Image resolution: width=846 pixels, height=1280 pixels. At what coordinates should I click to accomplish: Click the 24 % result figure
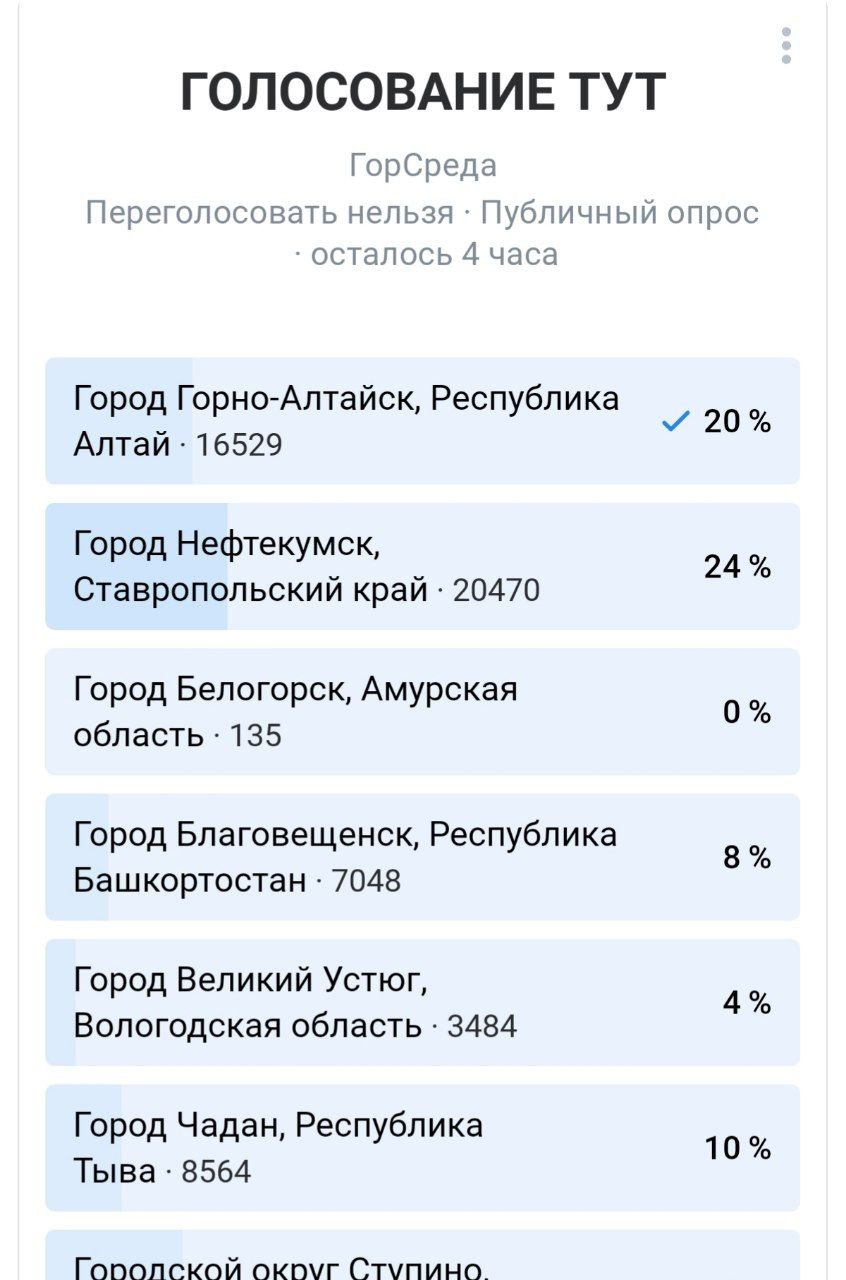tap(737, 567)
